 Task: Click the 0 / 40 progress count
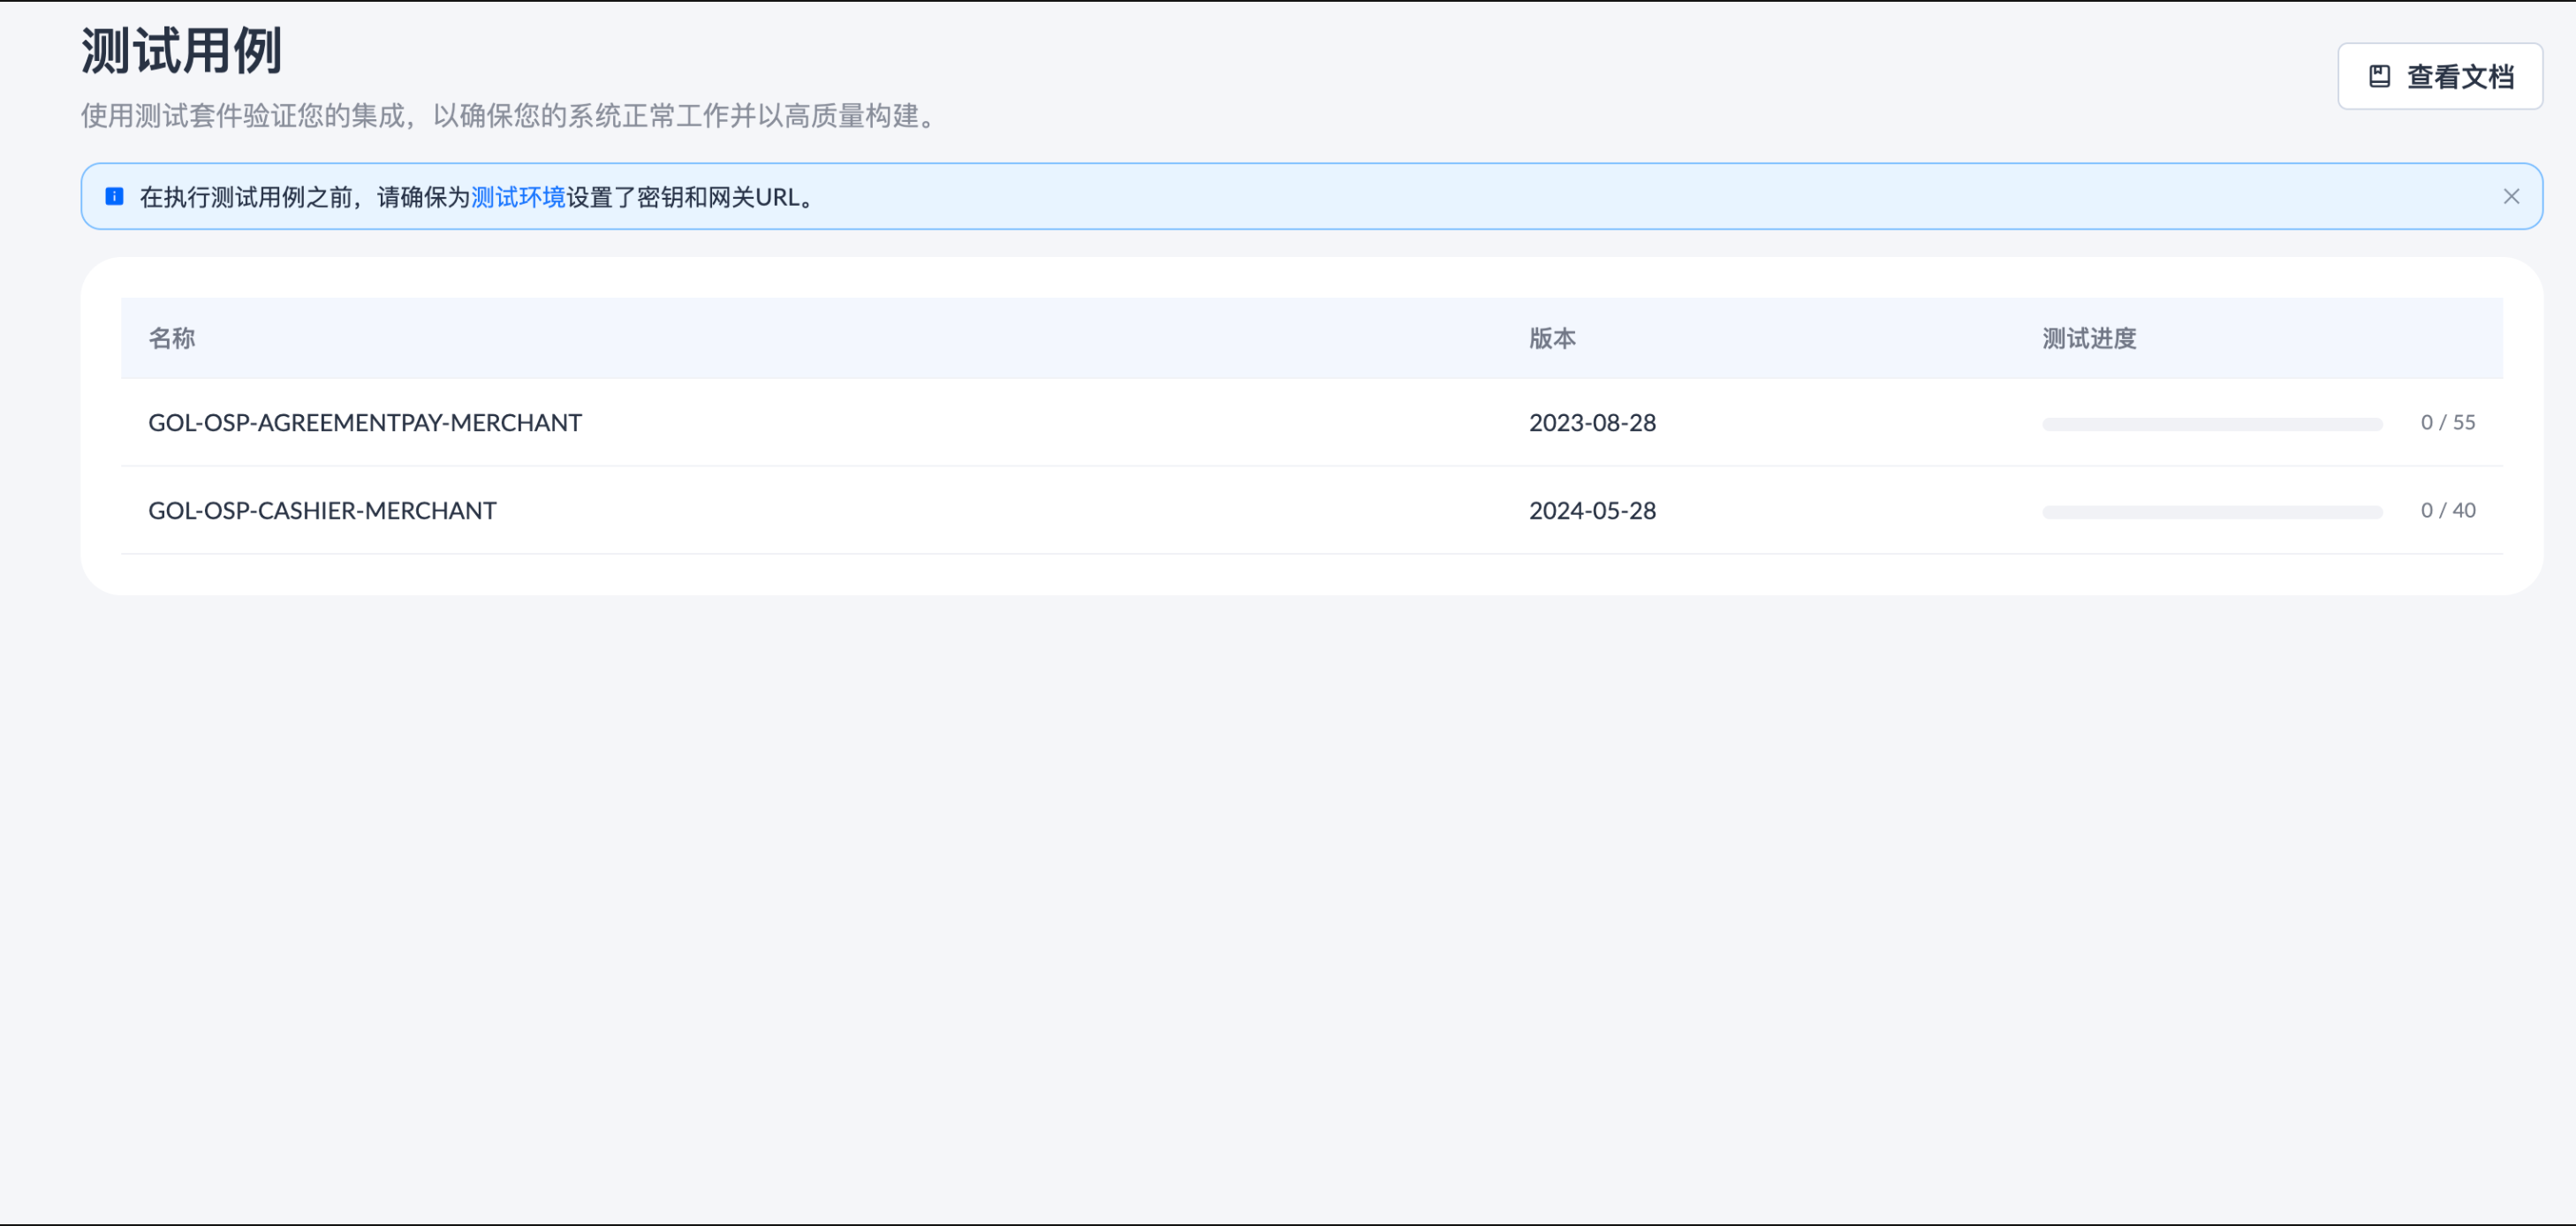click(2447, 510)
